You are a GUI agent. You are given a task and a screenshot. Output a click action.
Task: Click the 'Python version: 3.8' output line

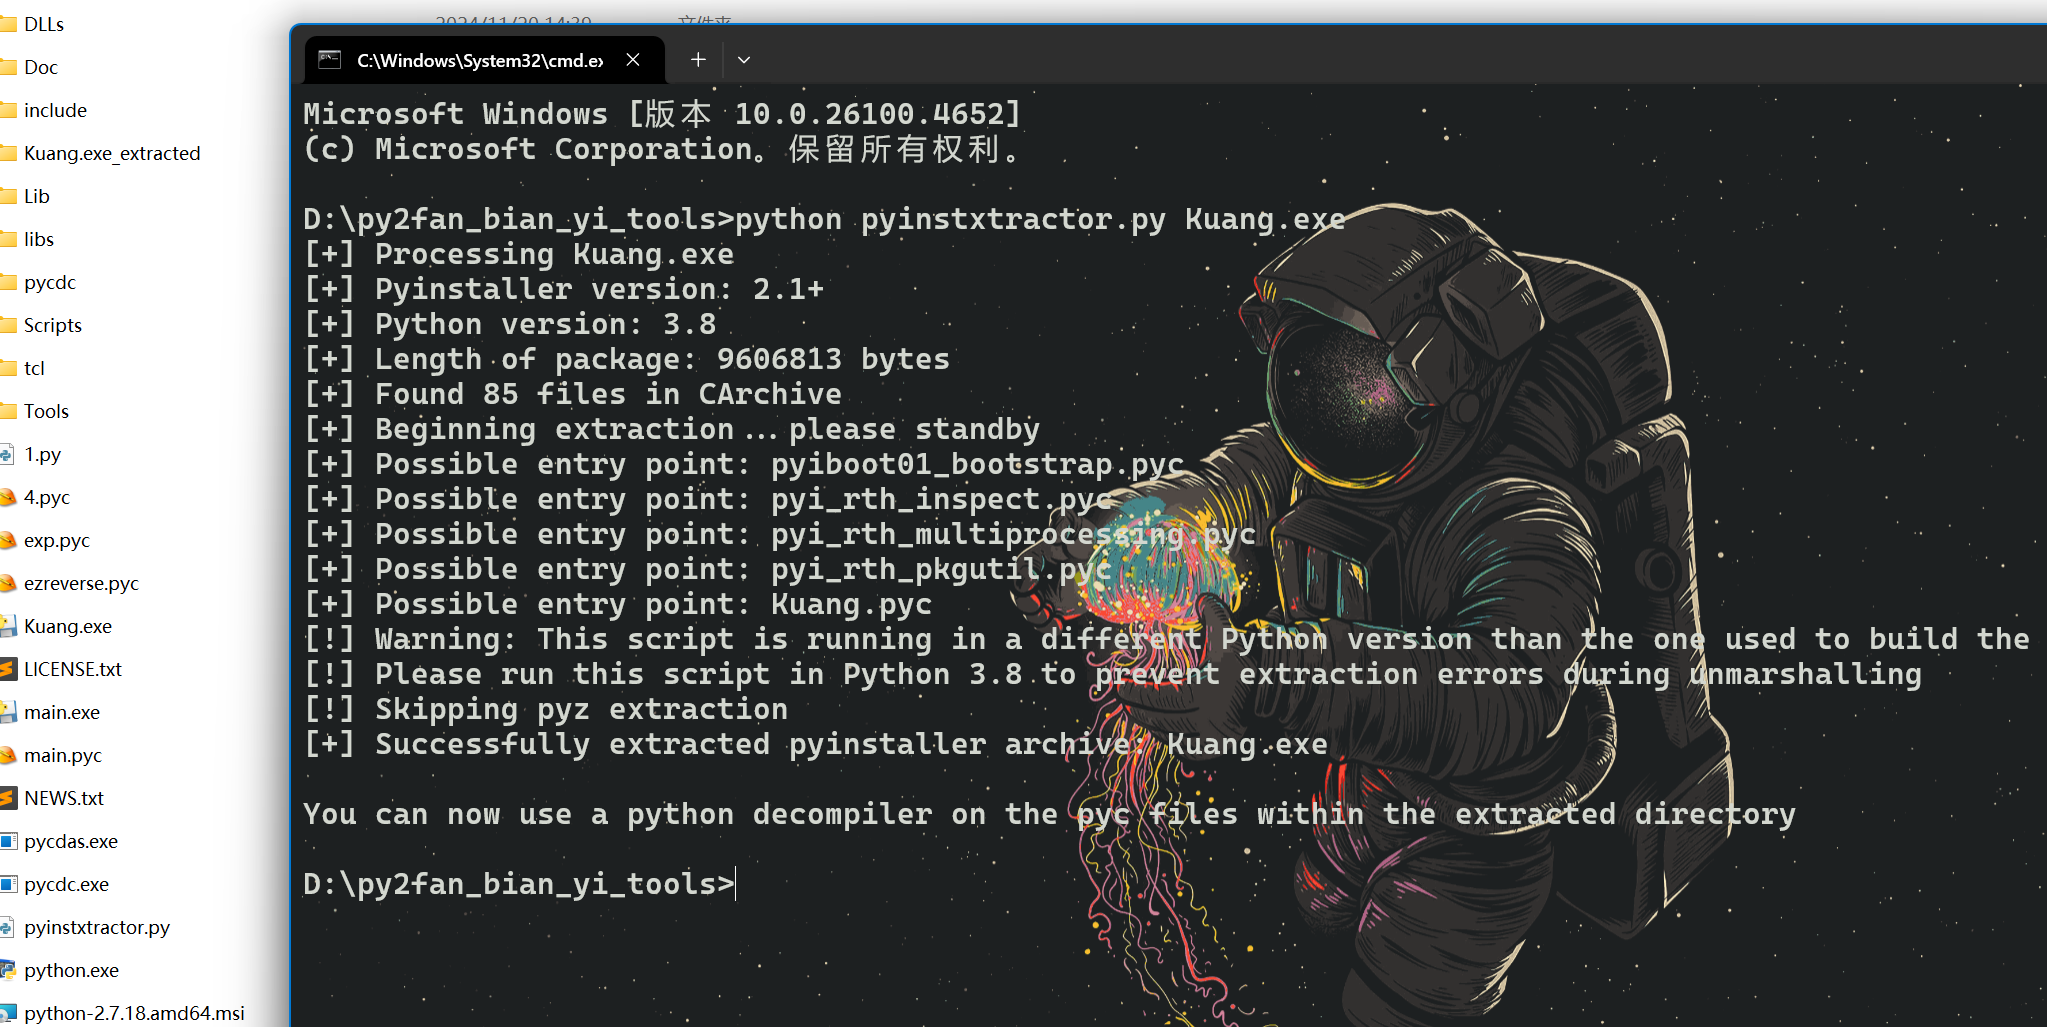(510, 324)
